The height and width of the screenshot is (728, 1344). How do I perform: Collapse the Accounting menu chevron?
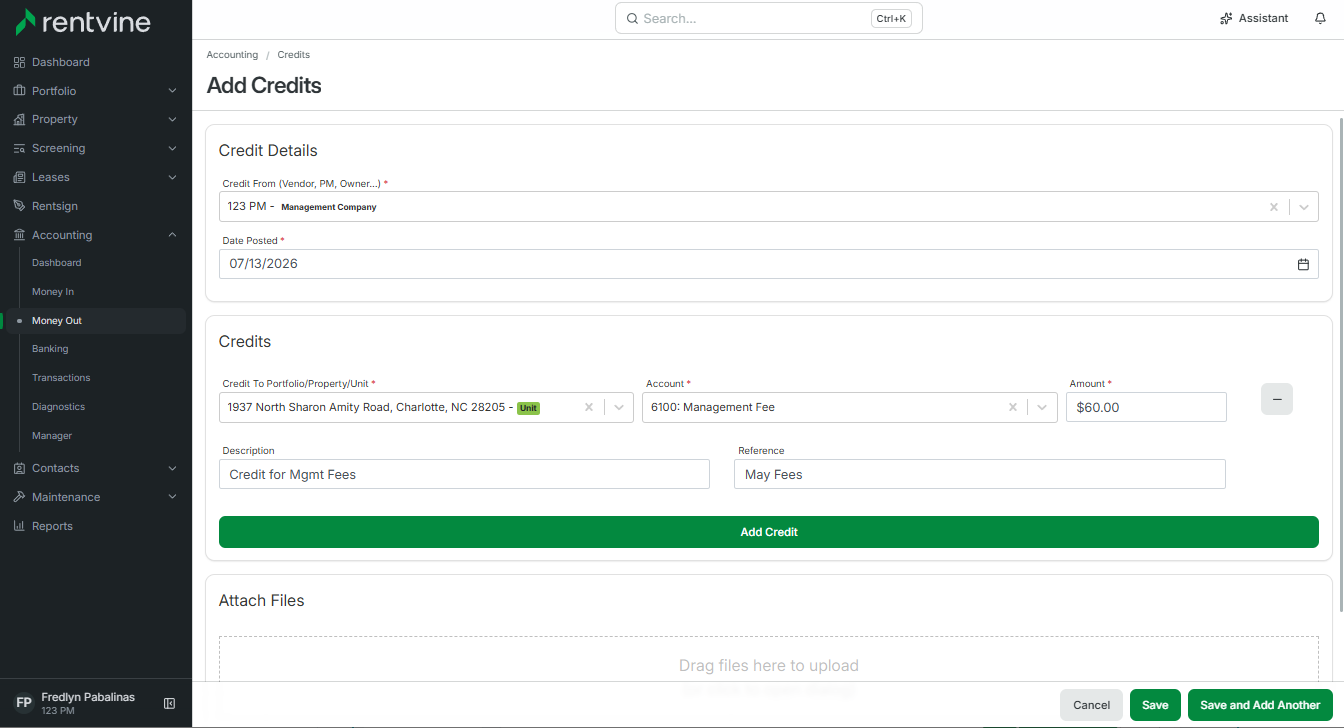[x=172, y=235]
